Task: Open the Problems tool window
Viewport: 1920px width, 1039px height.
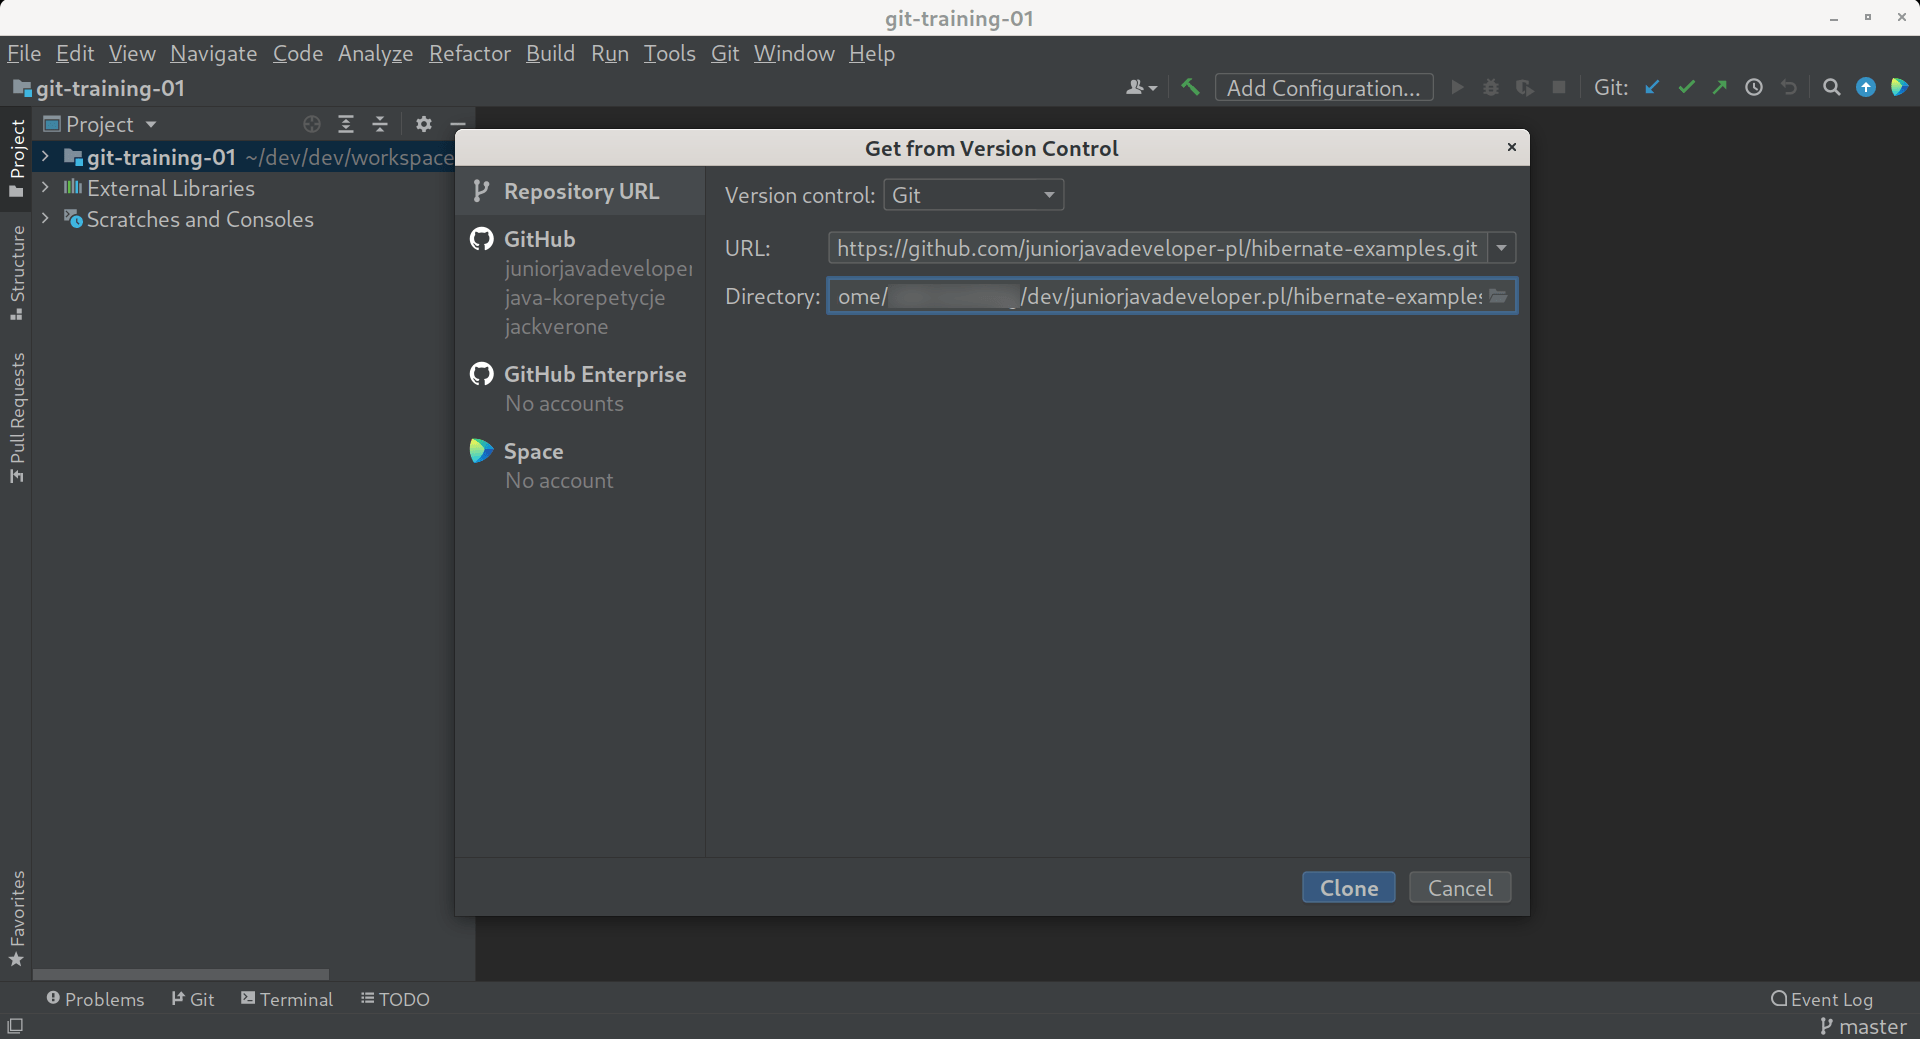Action: tap(95, 999)
